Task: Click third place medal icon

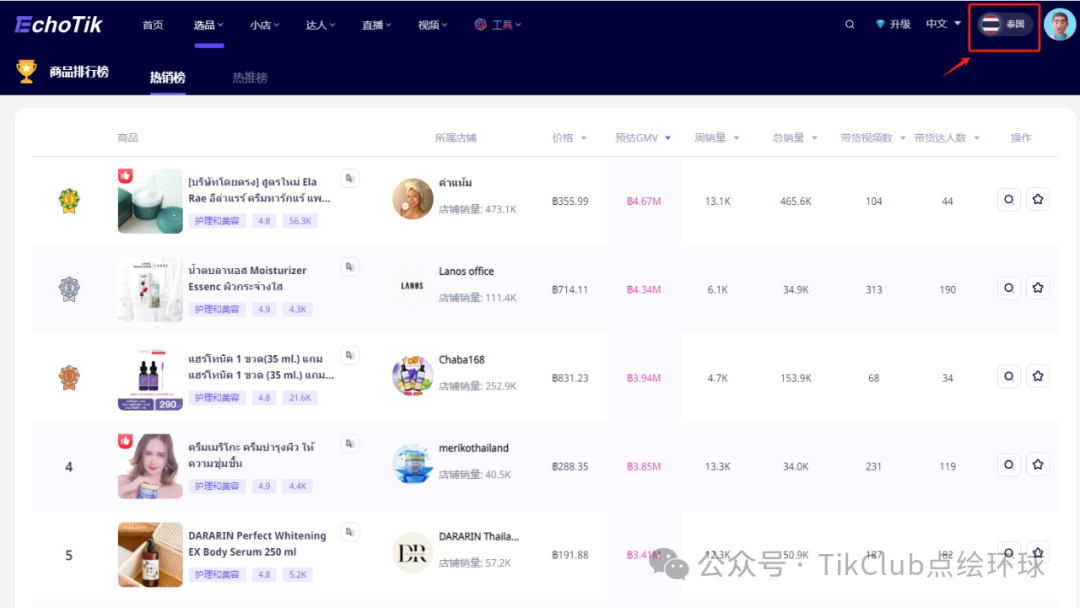Action: click(69, 377)
